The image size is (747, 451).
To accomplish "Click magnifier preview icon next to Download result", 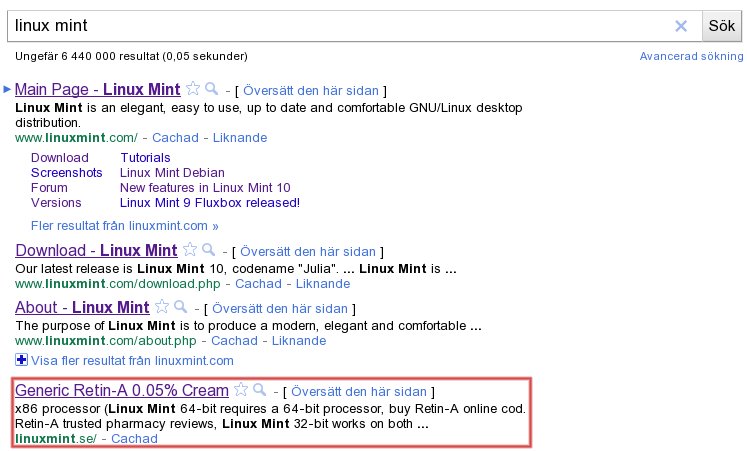I will pos(208,250).
